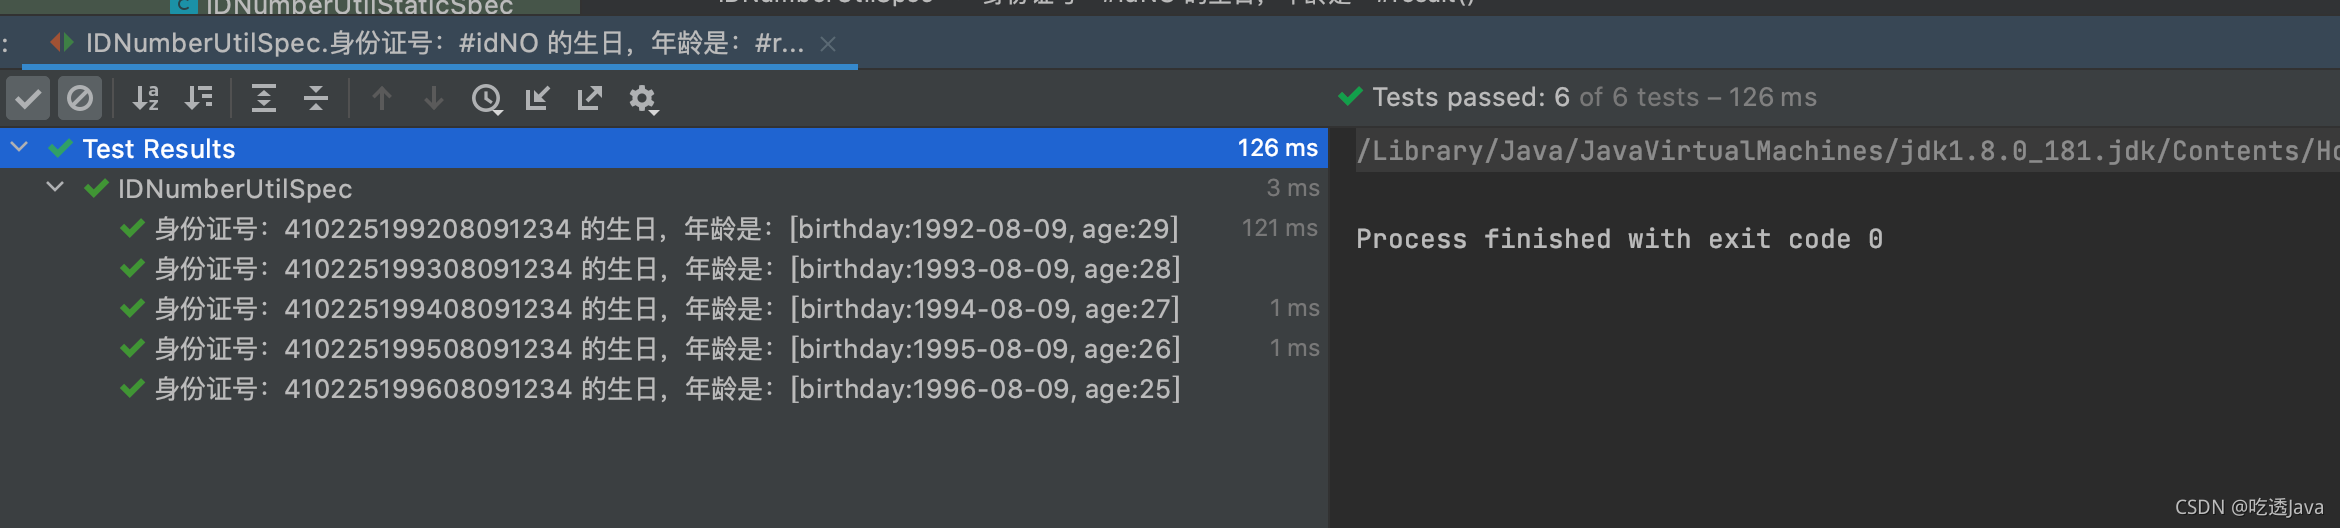Screen dimensions: 2340x528
Task: Select test result with birthday:1992-08-09
Action: [x=666, y=229]
